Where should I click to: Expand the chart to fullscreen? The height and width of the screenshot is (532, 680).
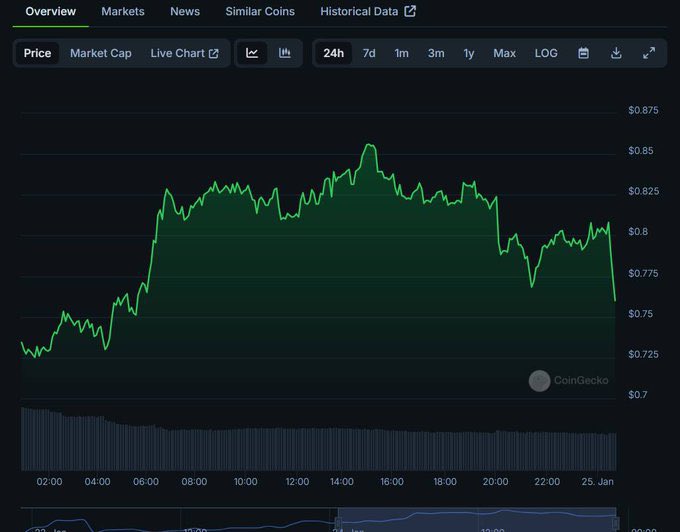point(649,53)
